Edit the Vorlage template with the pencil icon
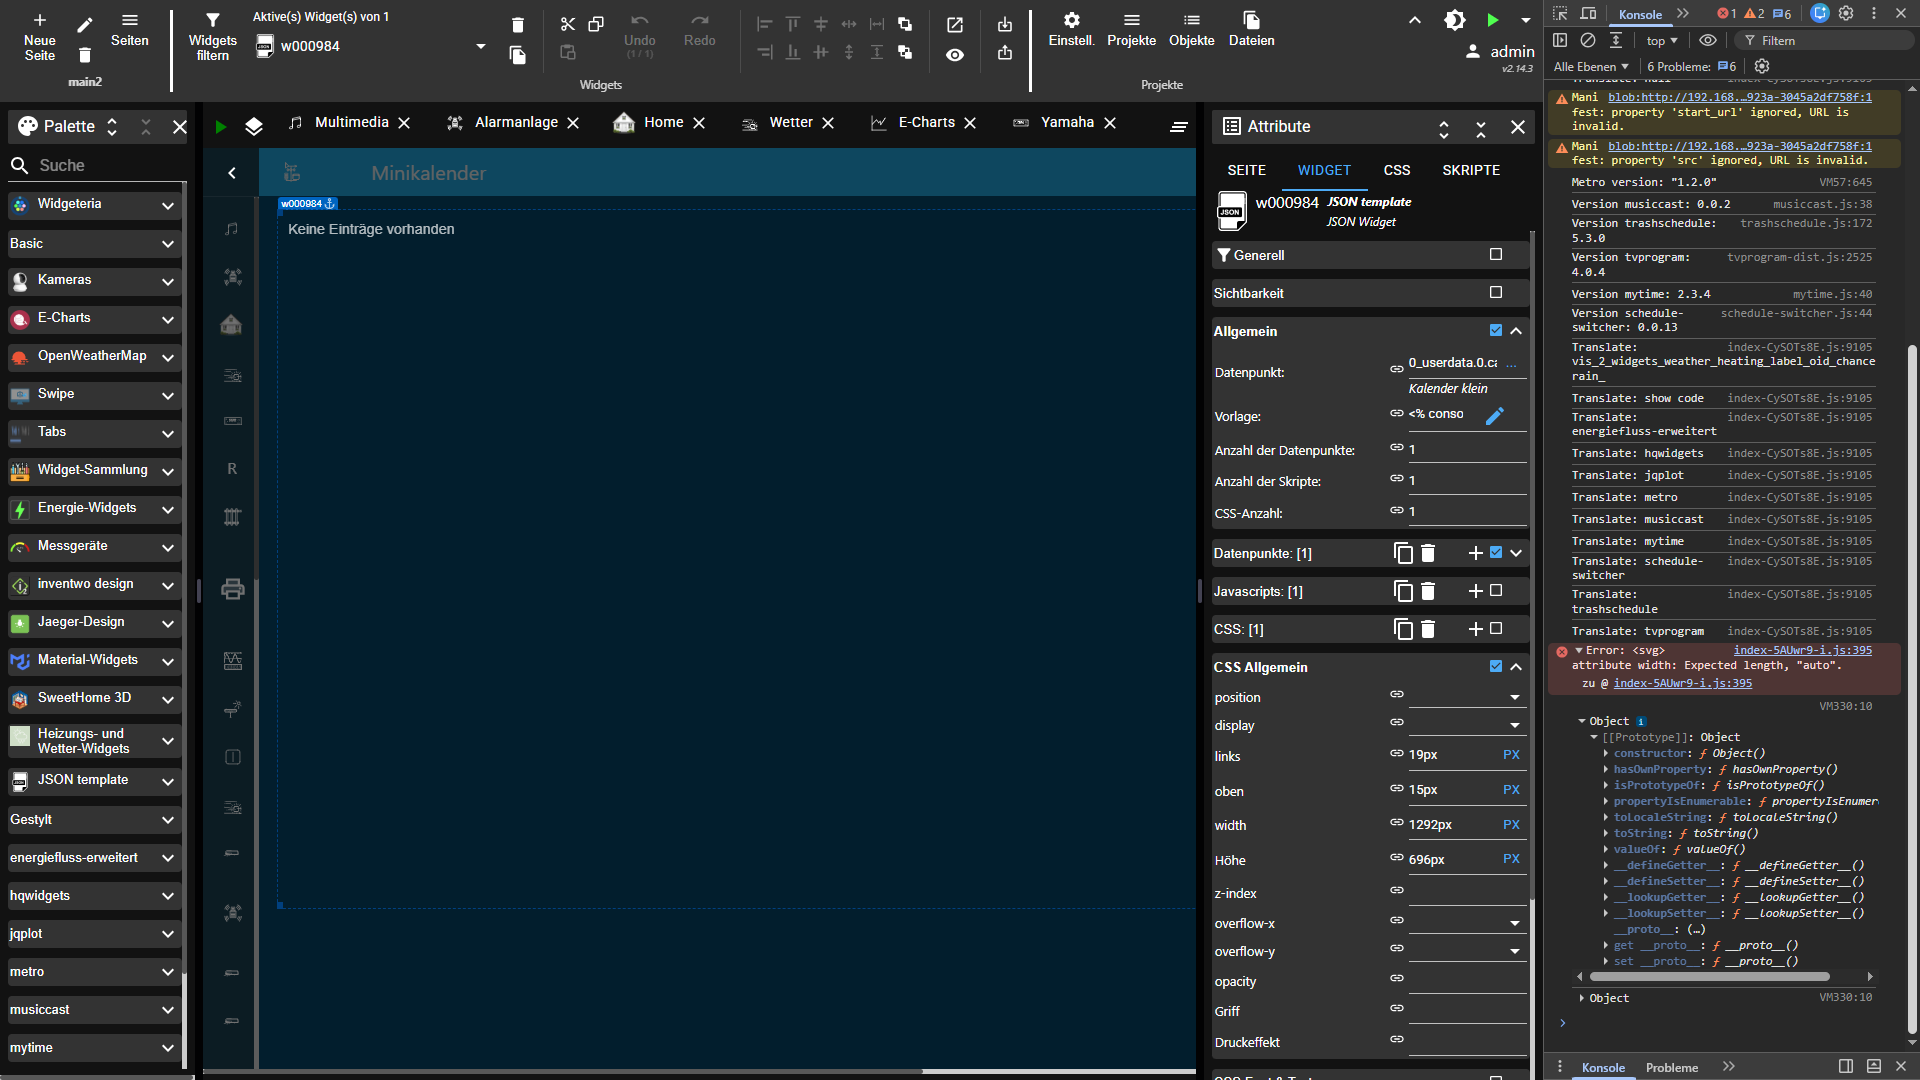 point(1495,416)
